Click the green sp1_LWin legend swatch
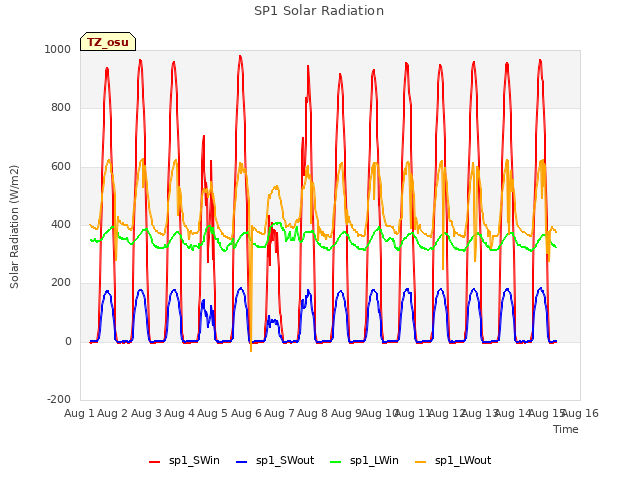The height and width of the screenshot is (480, 640). coord(335,462)
